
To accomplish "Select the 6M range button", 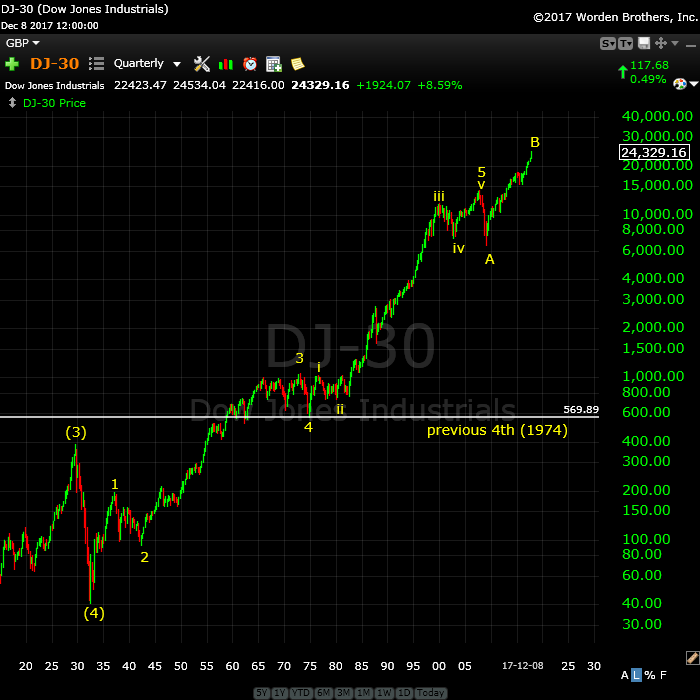I will point(323,692).
